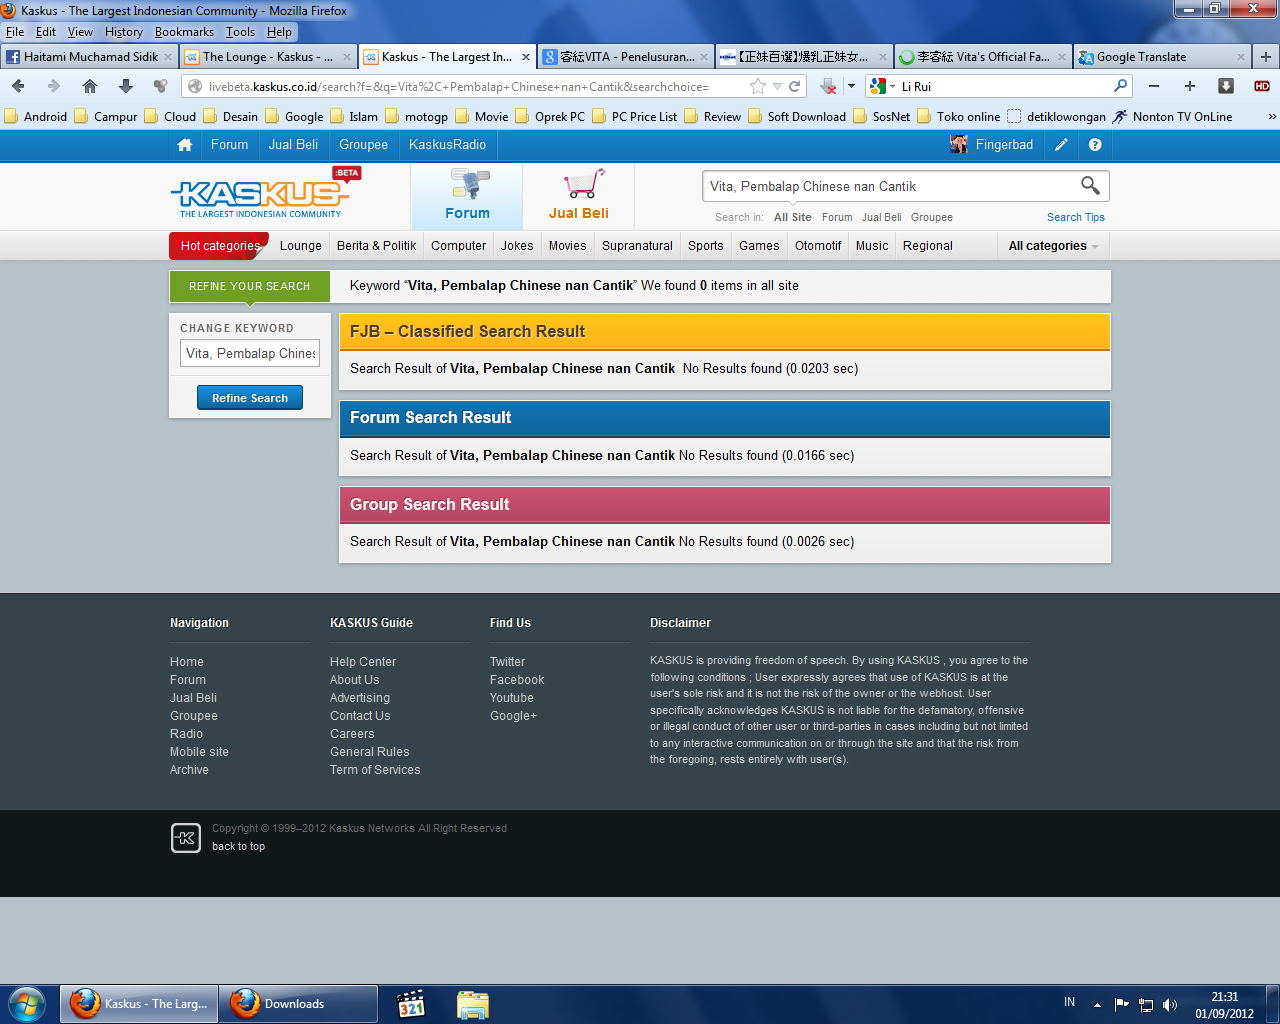Viewport: 1280px width, 1024px height.
Task: Switch to Haitami Muchamad Sidik Facebook tab
Action: pos(90,57)
